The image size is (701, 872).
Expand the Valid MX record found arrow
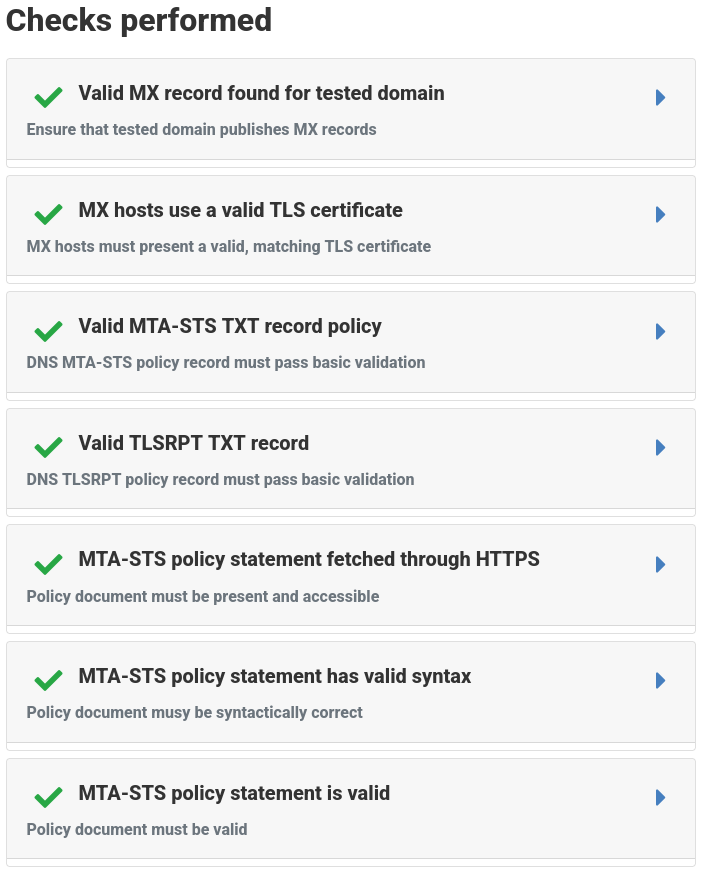pos(660,97)
